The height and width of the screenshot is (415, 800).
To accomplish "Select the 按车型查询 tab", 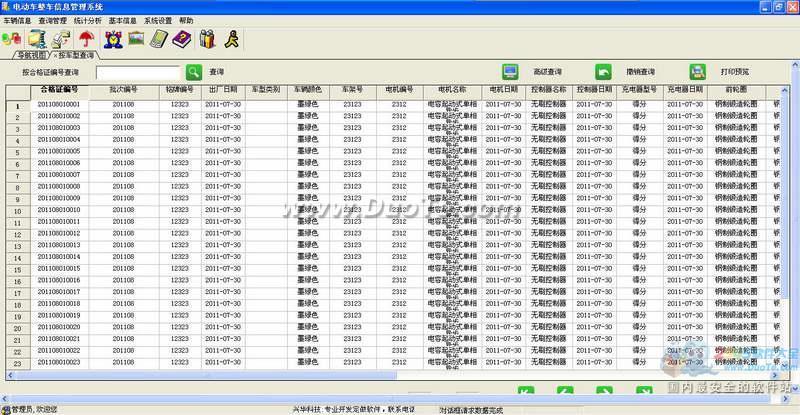I will tap(77, 55).
